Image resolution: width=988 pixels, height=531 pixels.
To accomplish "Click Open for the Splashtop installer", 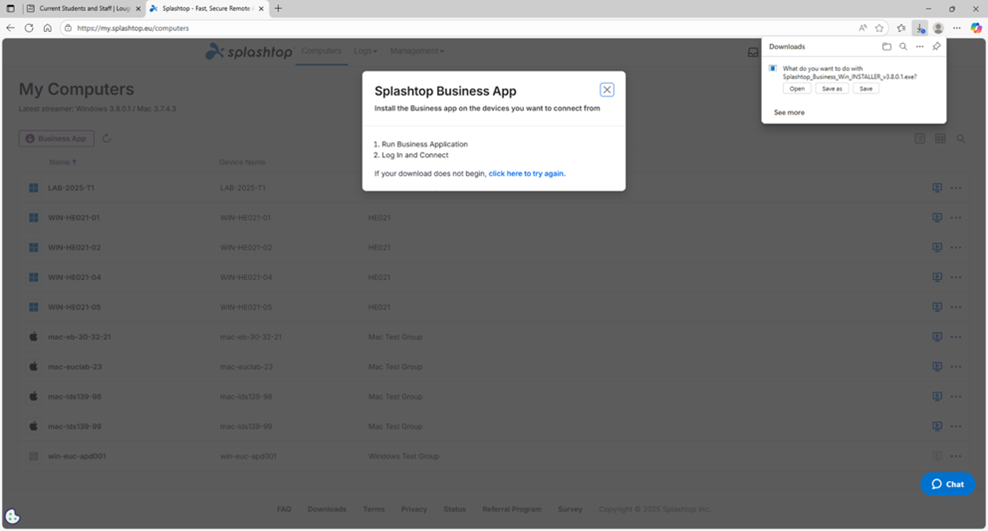I will click(796, 89).
